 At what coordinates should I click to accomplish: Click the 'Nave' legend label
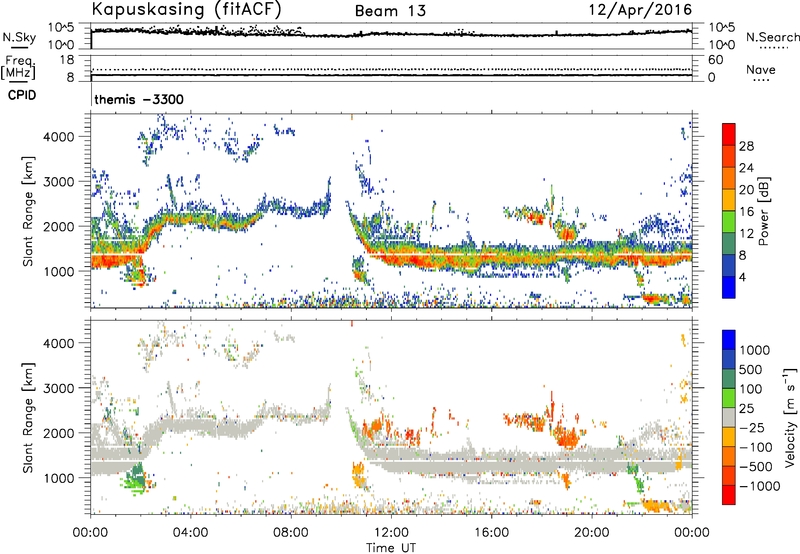[x=761, y=69]
